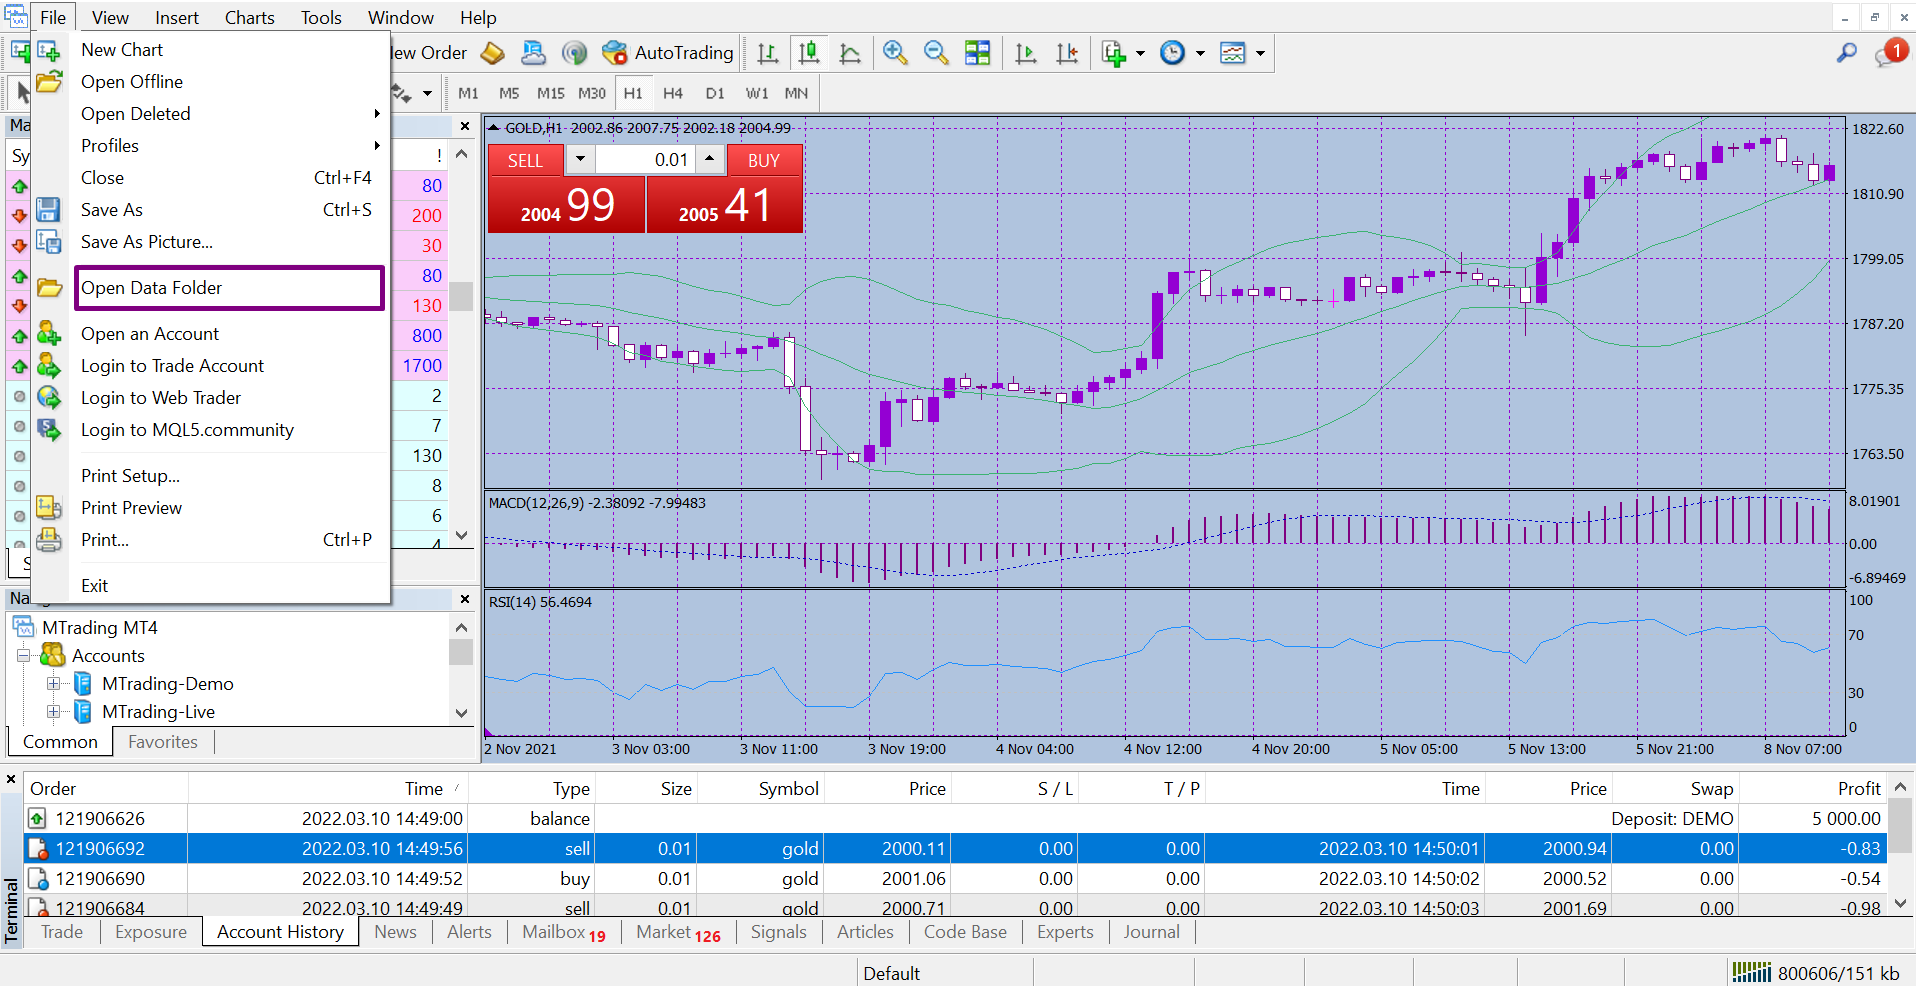Click the Login to MQL5.community icon
Viewport: 1916px width, 986px height.
(x=49, y=430)
